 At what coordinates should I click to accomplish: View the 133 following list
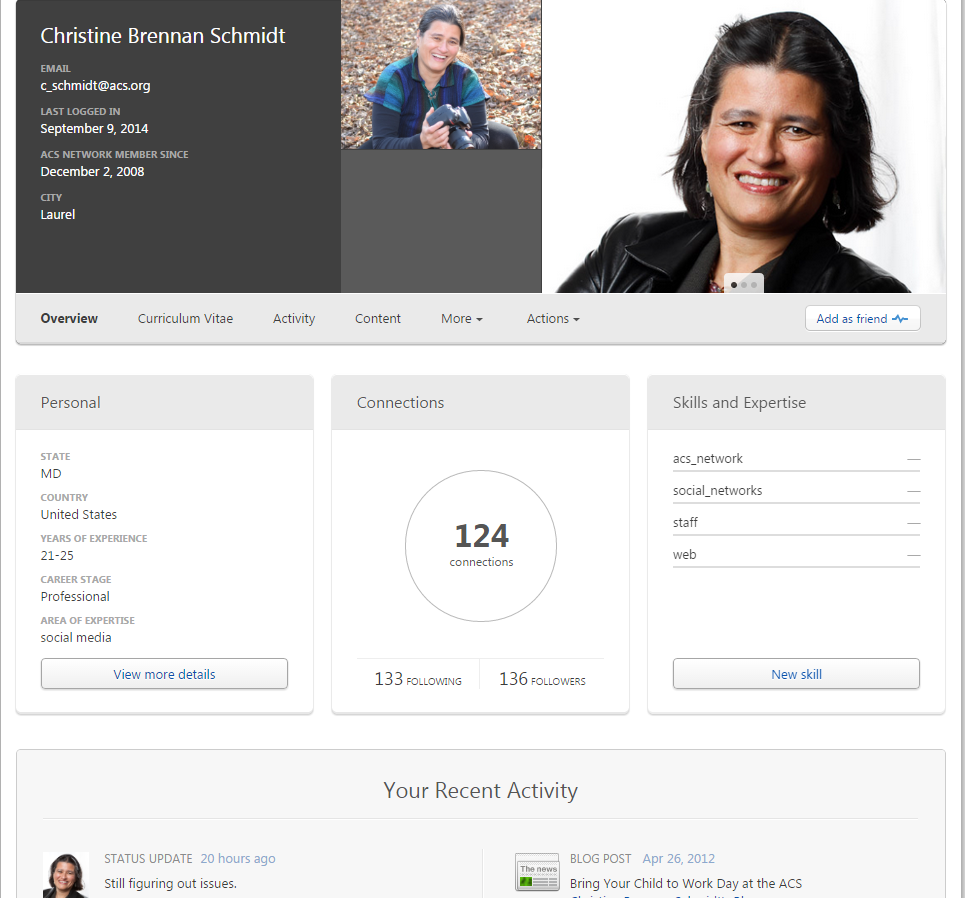418,680
